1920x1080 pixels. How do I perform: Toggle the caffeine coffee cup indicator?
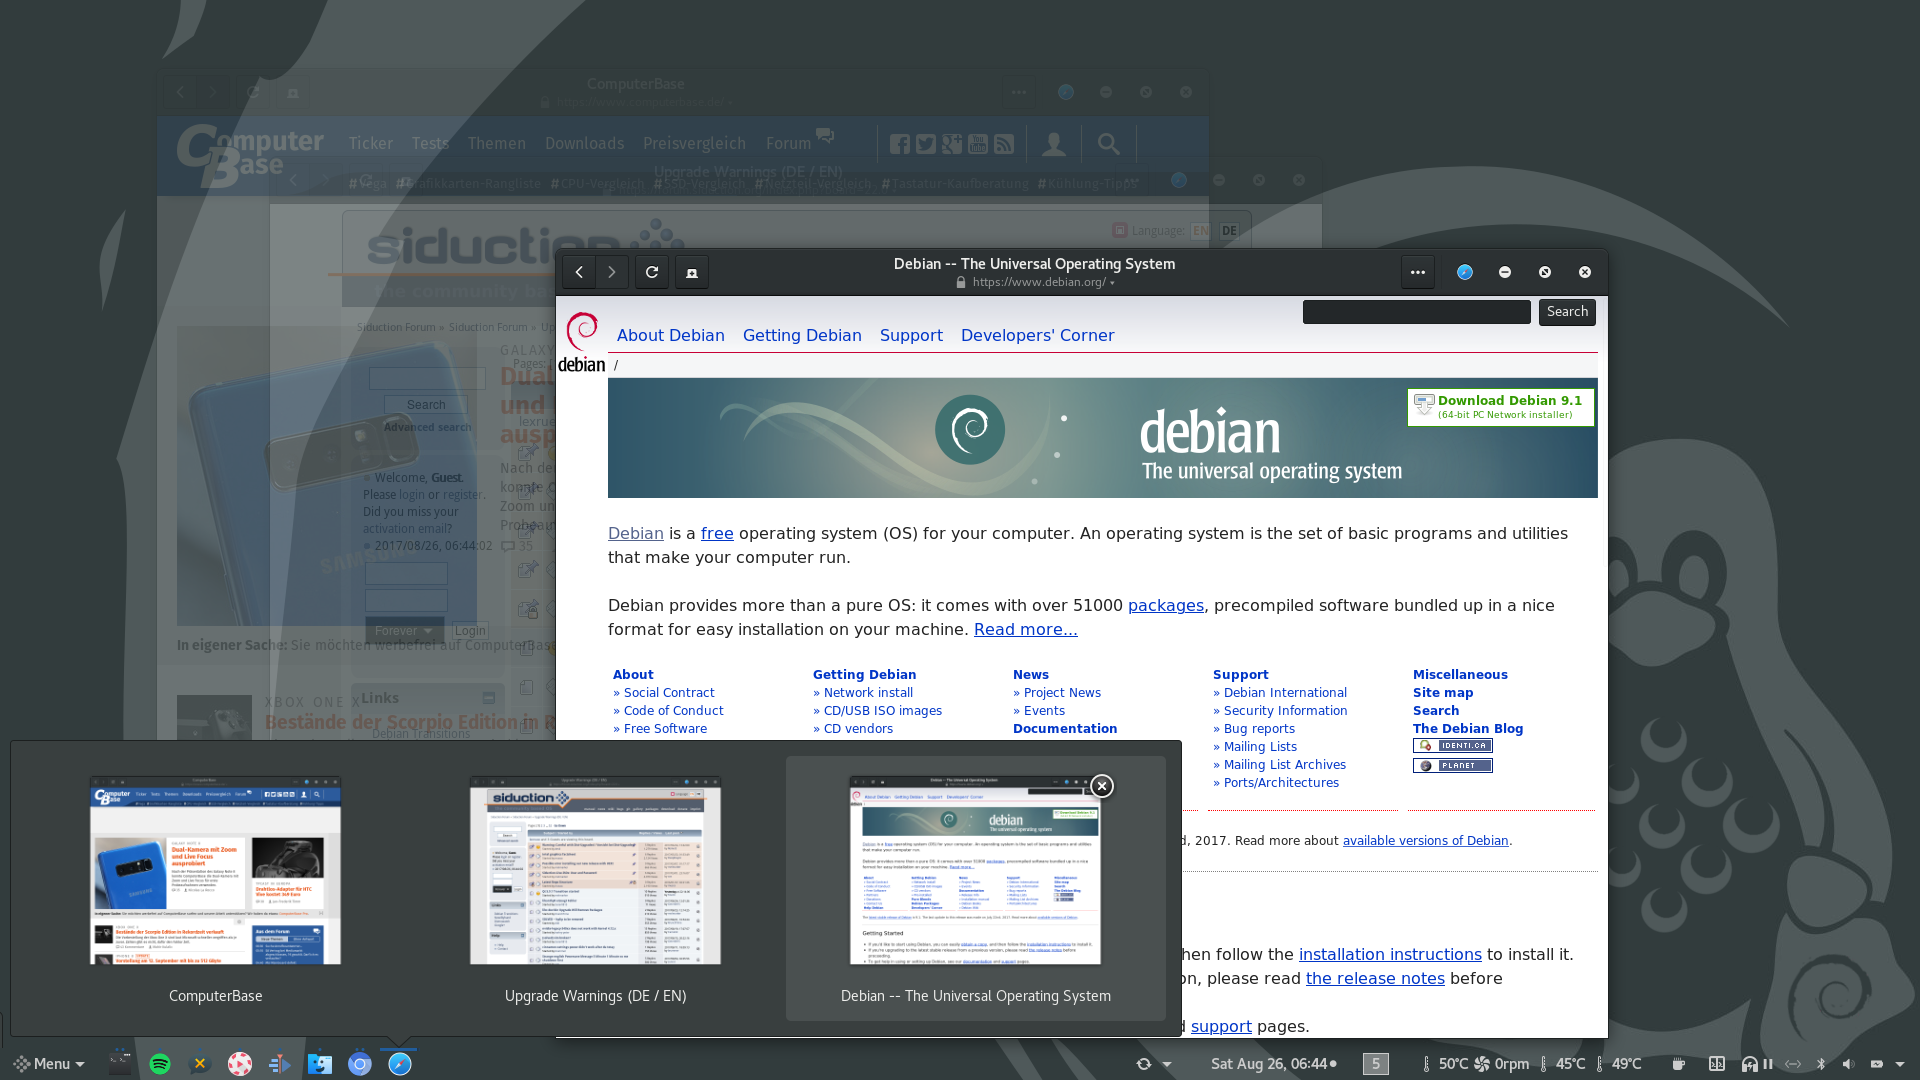(1679, 1064)
